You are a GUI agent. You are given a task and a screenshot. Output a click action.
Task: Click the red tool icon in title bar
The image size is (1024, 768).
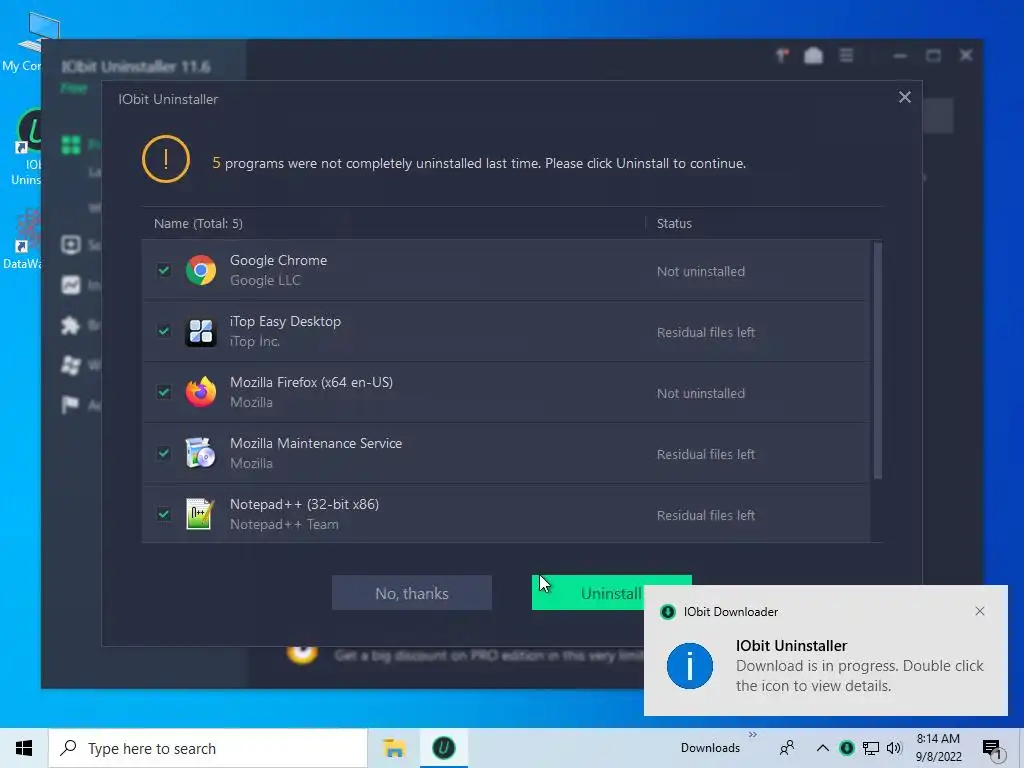tap(782, 56)
